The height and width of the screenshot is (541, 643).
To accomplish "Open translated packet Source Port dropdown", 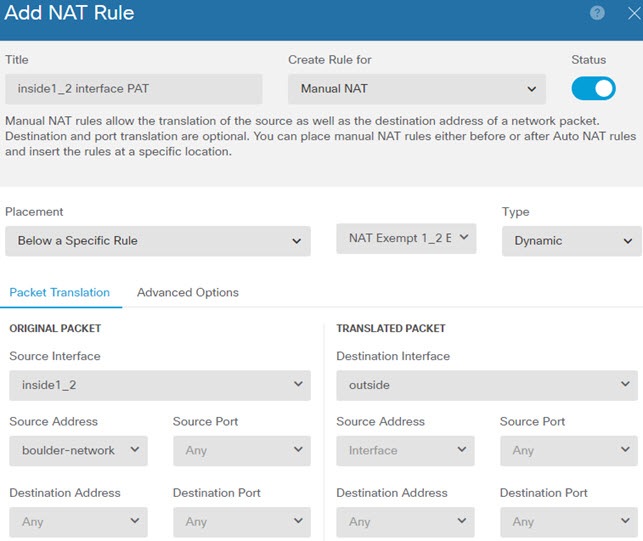I will coord(569,450).
